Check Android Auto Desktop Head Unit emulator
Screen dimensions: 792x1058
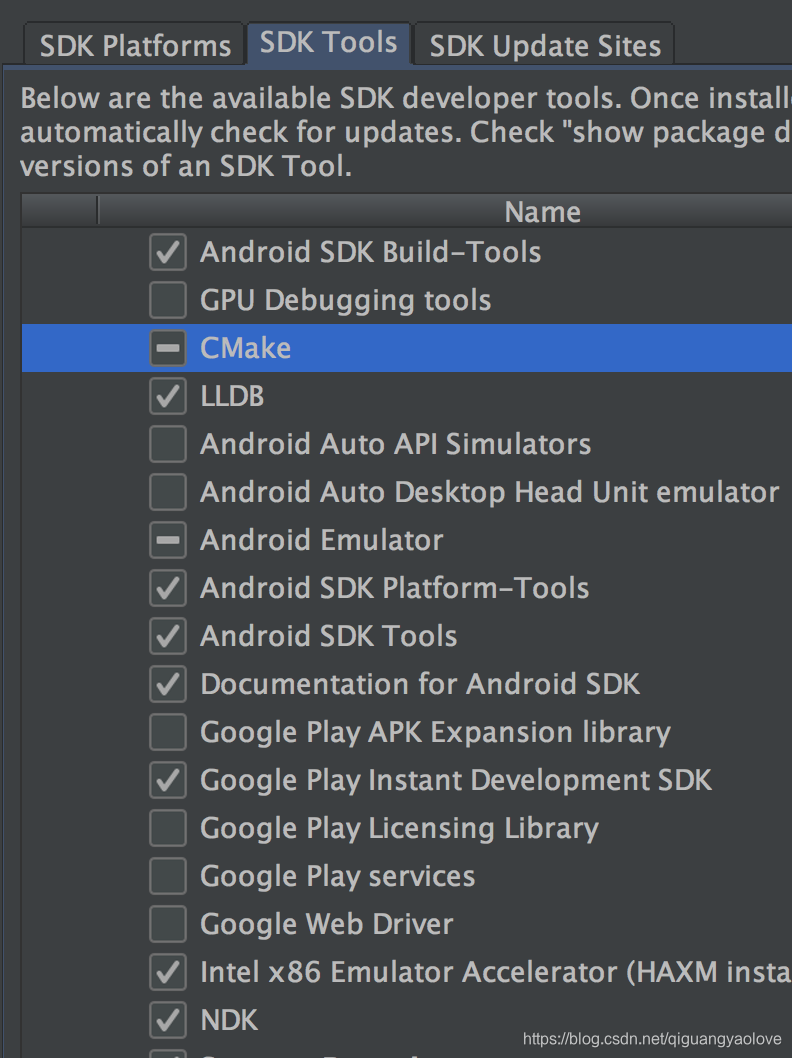[167, 492]
